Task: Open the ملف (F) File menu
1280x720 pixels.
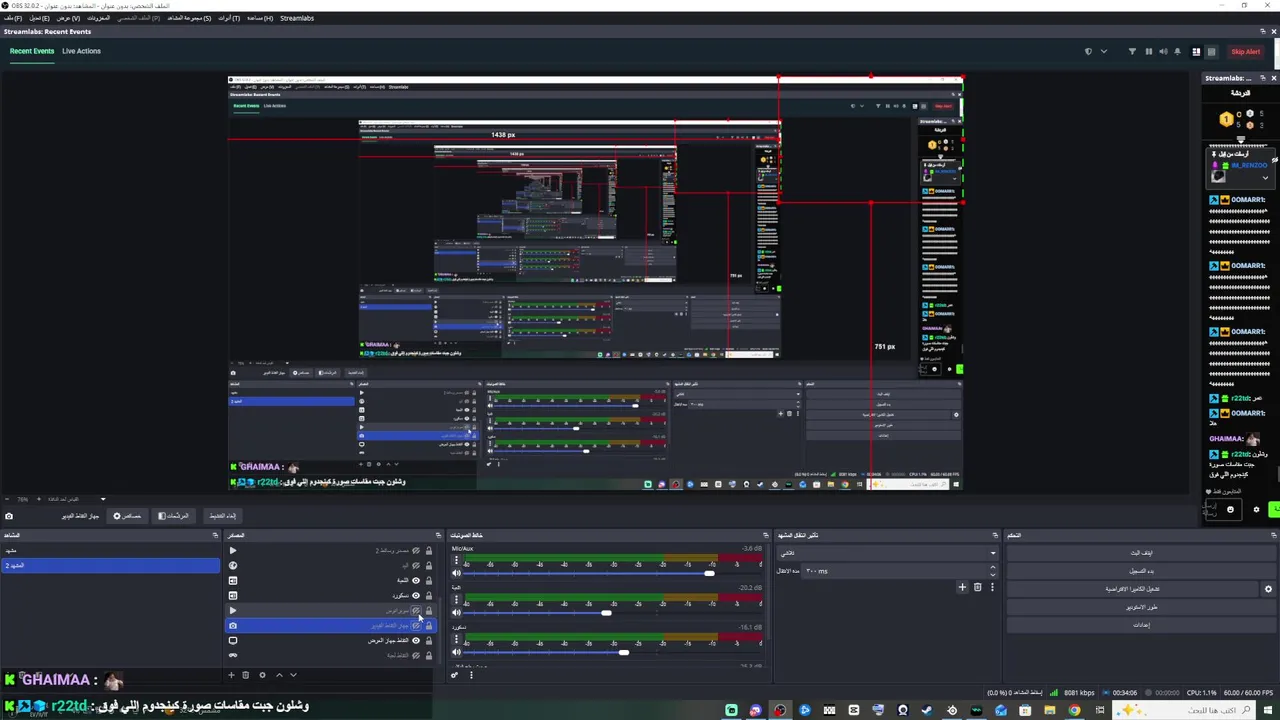Action: [x=13, y=18]
